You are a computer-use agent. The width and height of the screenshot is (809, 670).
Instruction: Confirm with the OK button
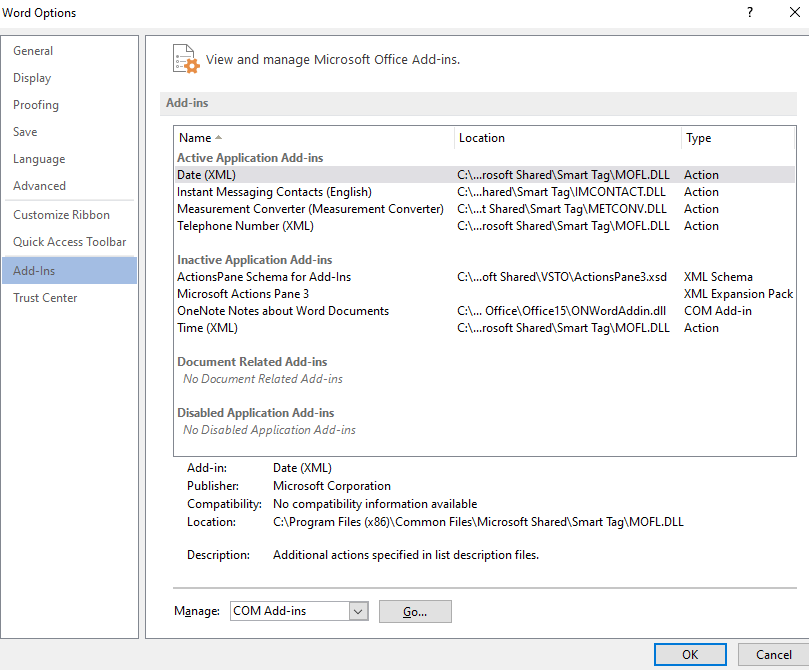pos(690,655)
